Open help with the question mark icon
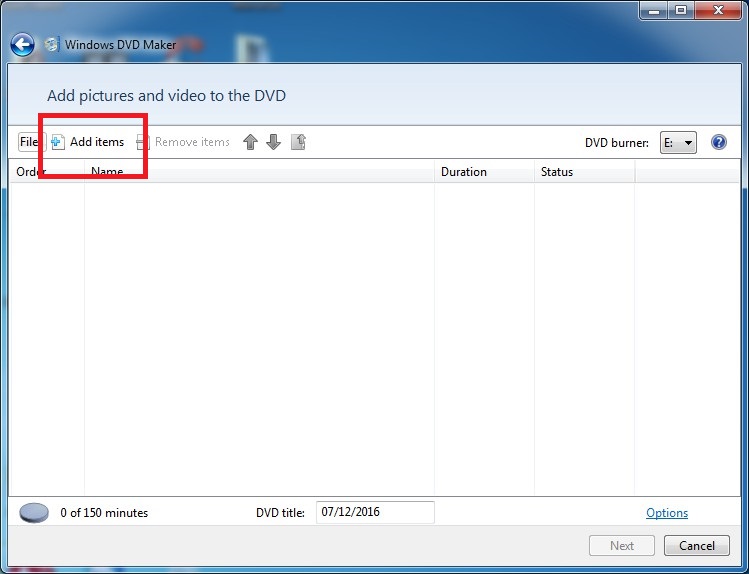 (718, 142)
